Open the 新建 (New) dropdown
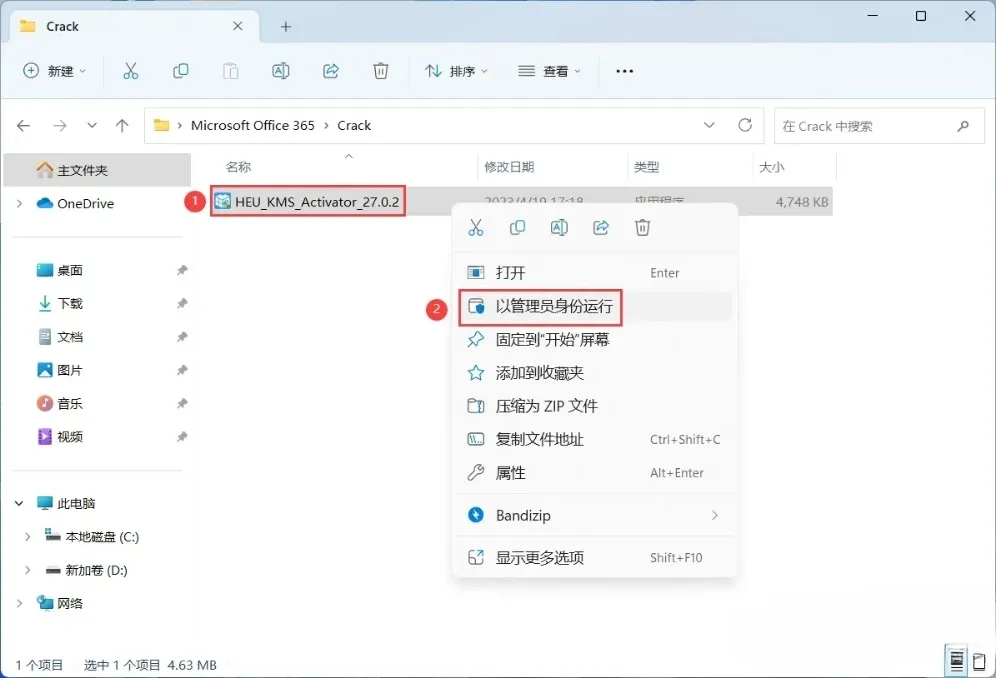This screenshot has width=996, height=678. pyautogui.click(x=54, y=71)
